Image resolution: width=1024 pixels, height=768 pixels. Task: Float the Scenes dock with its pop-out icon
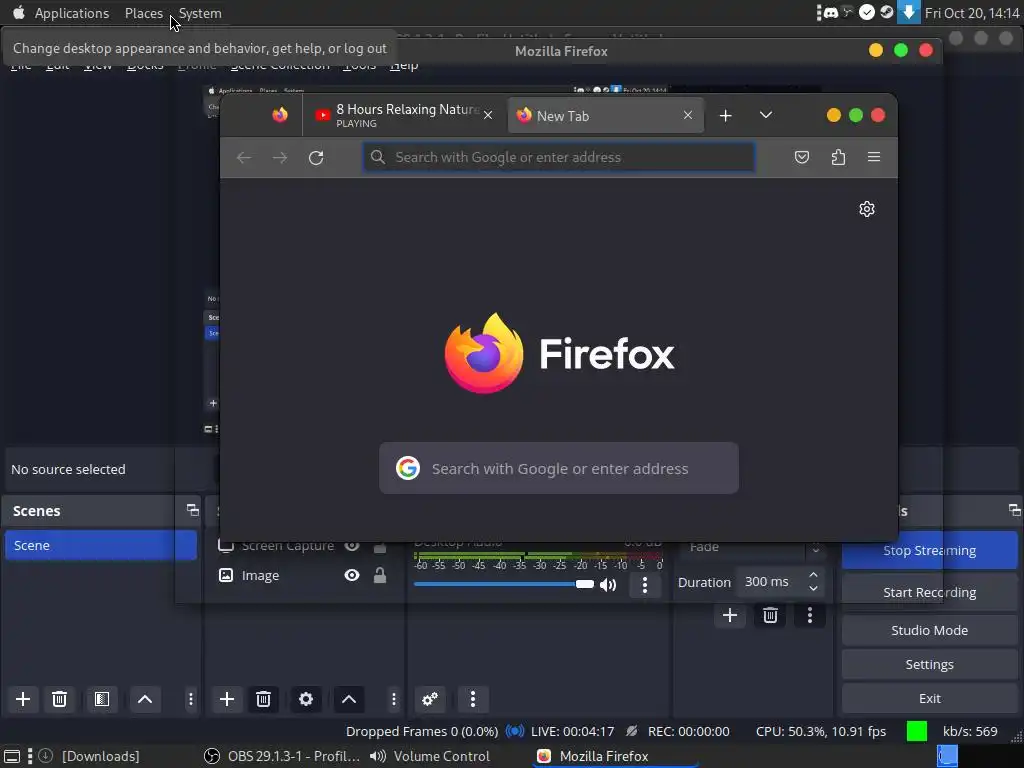click(x=193, y=510)
